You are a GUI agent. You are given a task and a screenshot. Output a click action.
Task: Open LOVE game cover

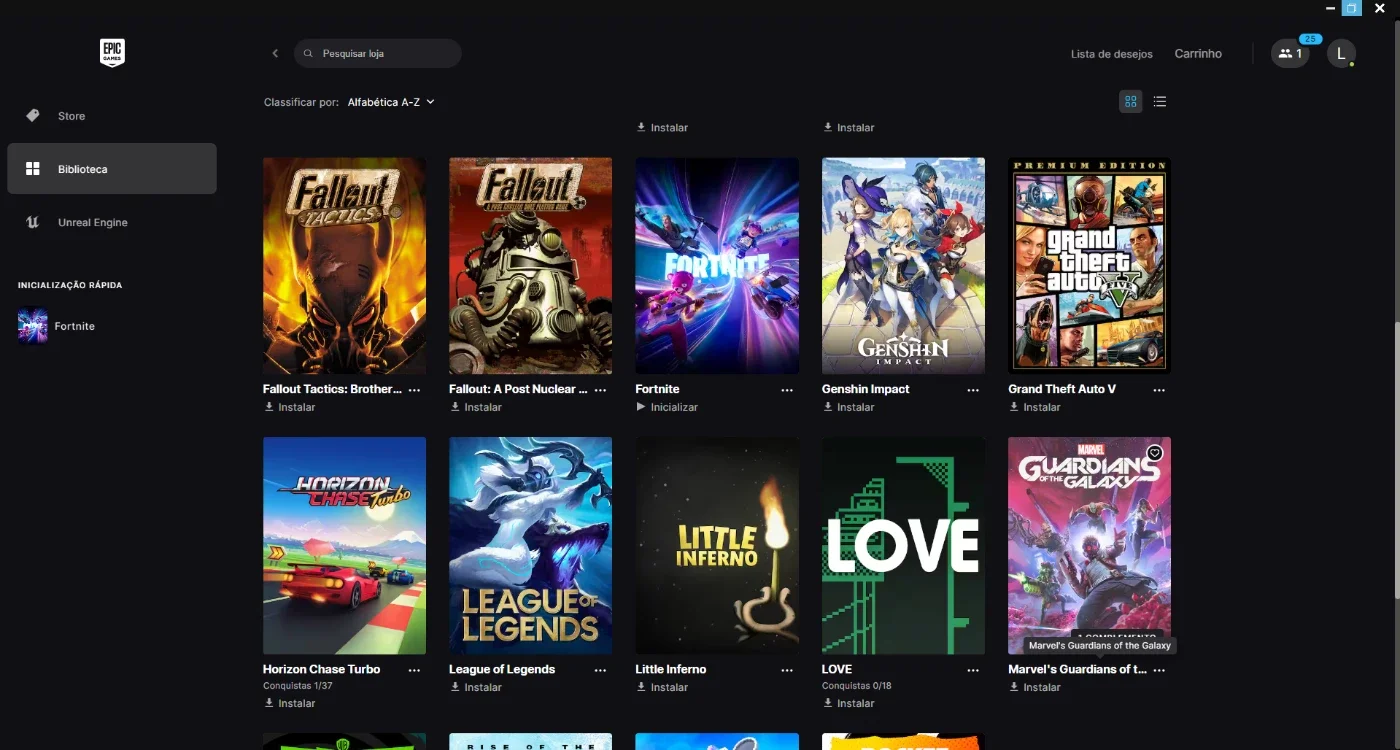click(903, 545)
